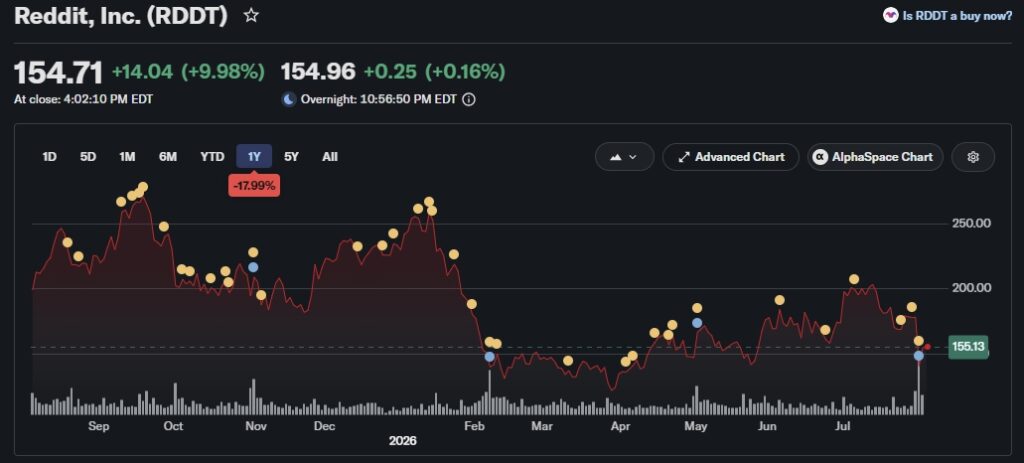1024x463 pixels.
Task: Add RDDT to watchlist with star icon
Action: coord(251,16)
